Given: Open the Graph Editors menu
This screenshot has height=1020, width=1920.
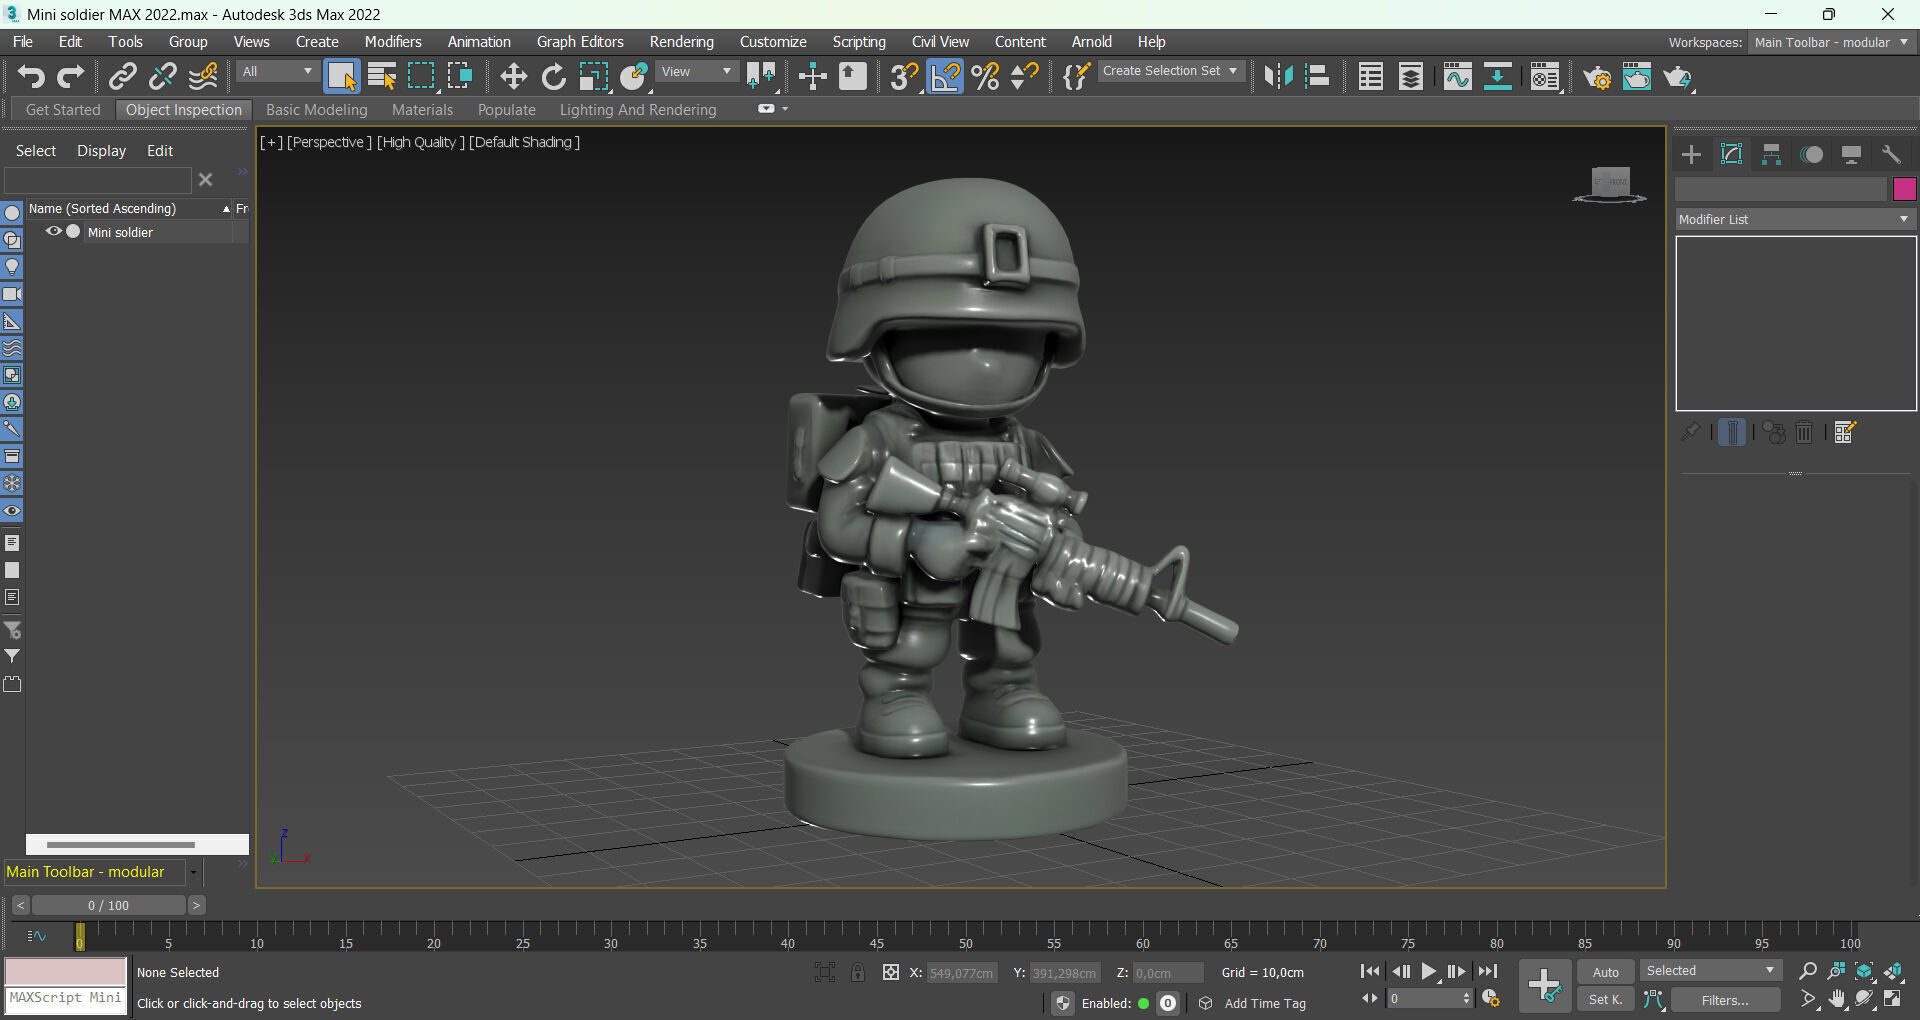Looking at the screenshot, I should click(x=580, y=42).
